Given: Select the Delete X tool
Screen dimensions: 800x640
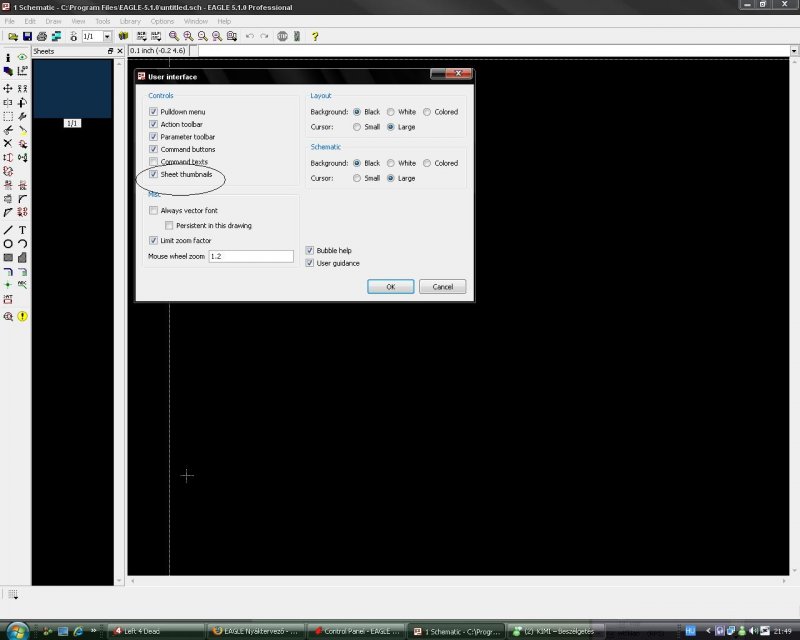Looking at the screenshot, I should [8, 144].
